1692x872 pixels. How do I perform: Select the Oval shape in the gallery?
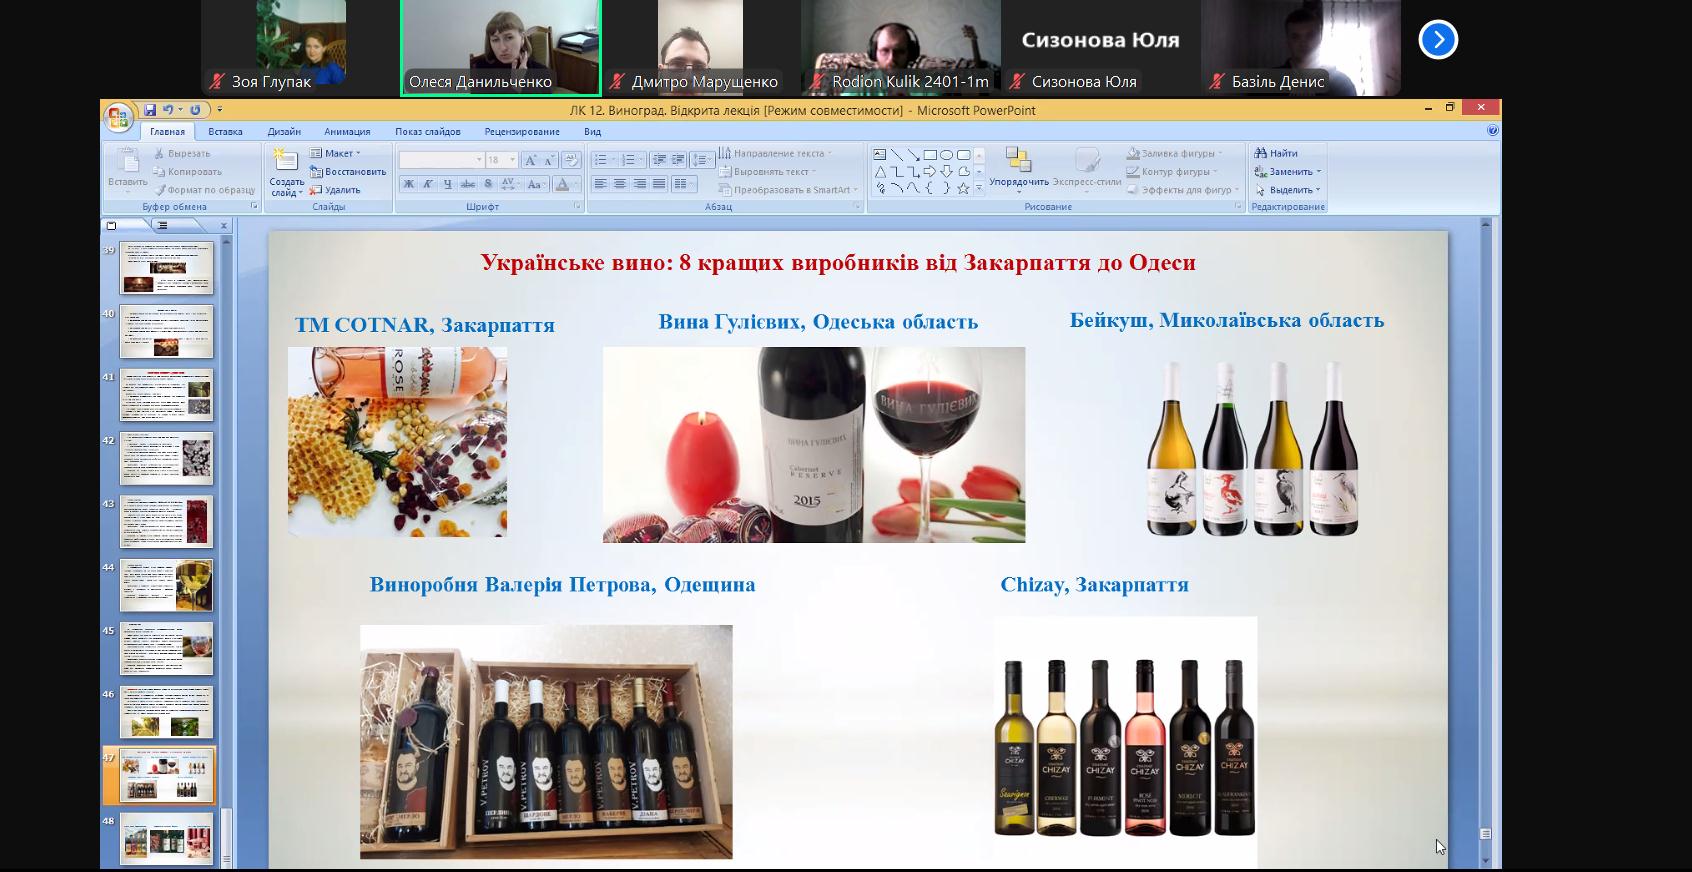946,154
